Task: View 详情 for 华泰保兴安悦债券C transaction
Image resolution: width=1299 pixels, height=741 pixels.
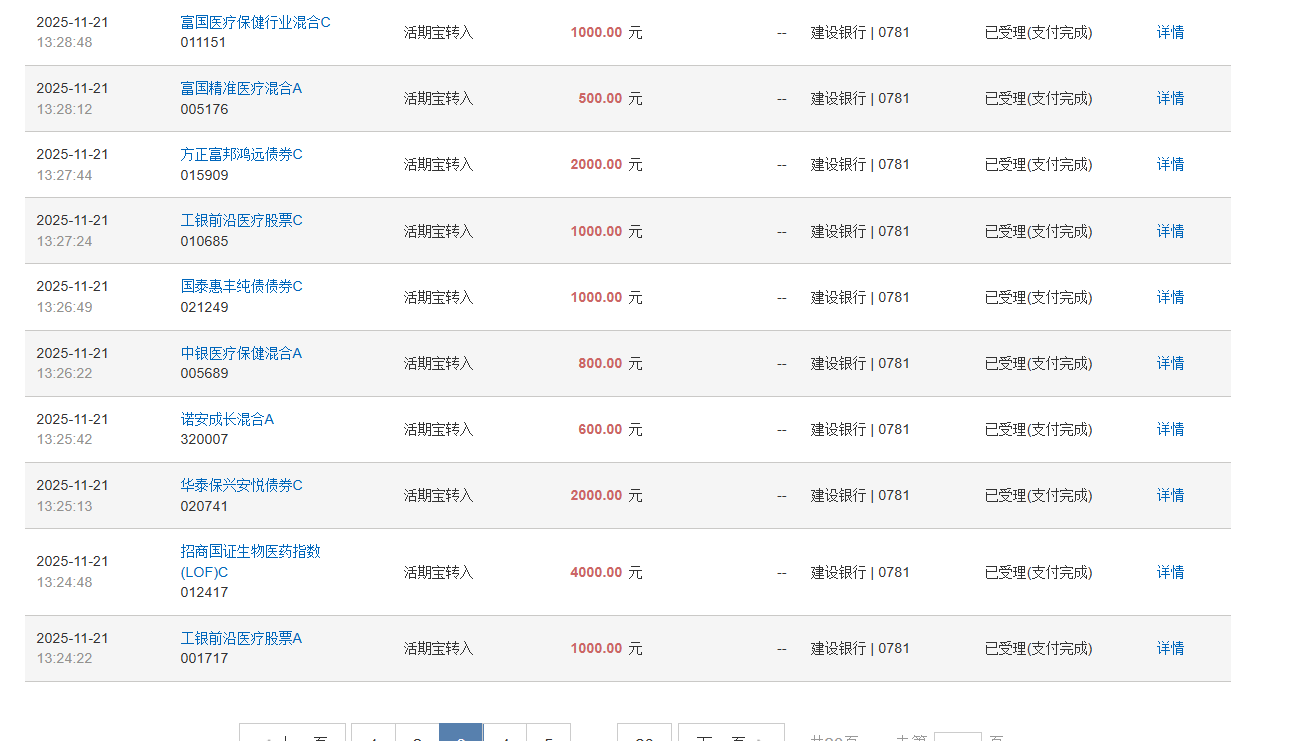Action: pos(1170,495)
